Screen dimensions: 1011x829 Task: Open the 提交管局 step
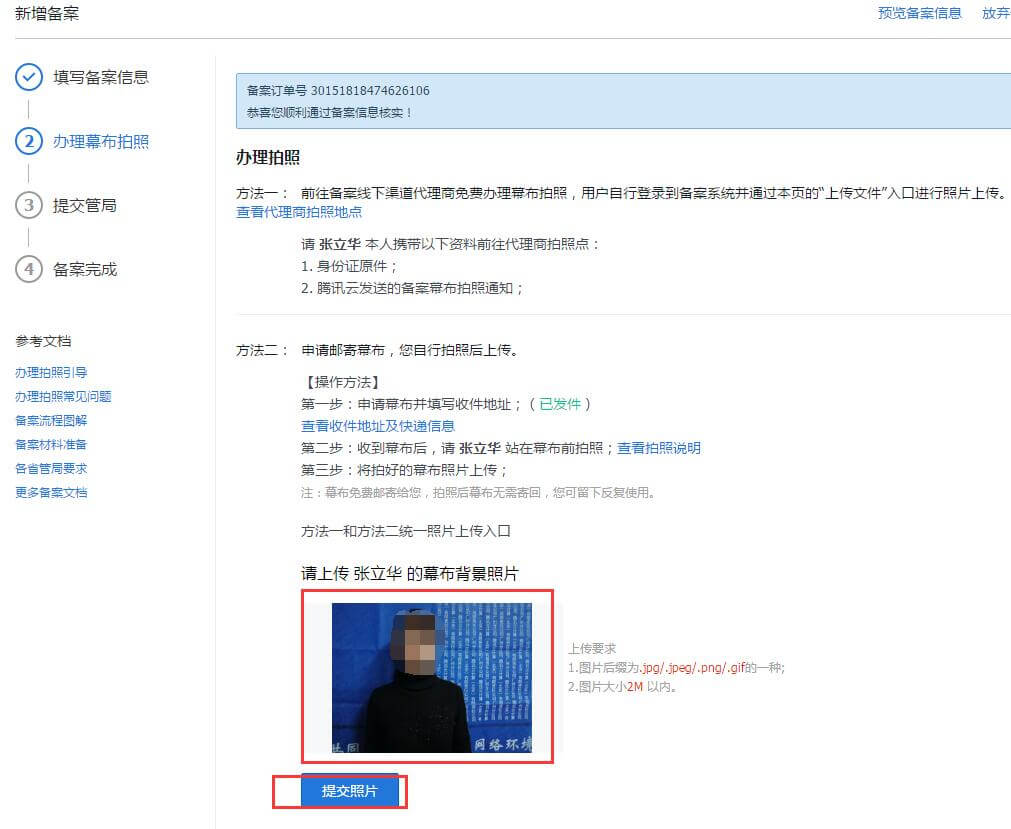click(84, 205)
